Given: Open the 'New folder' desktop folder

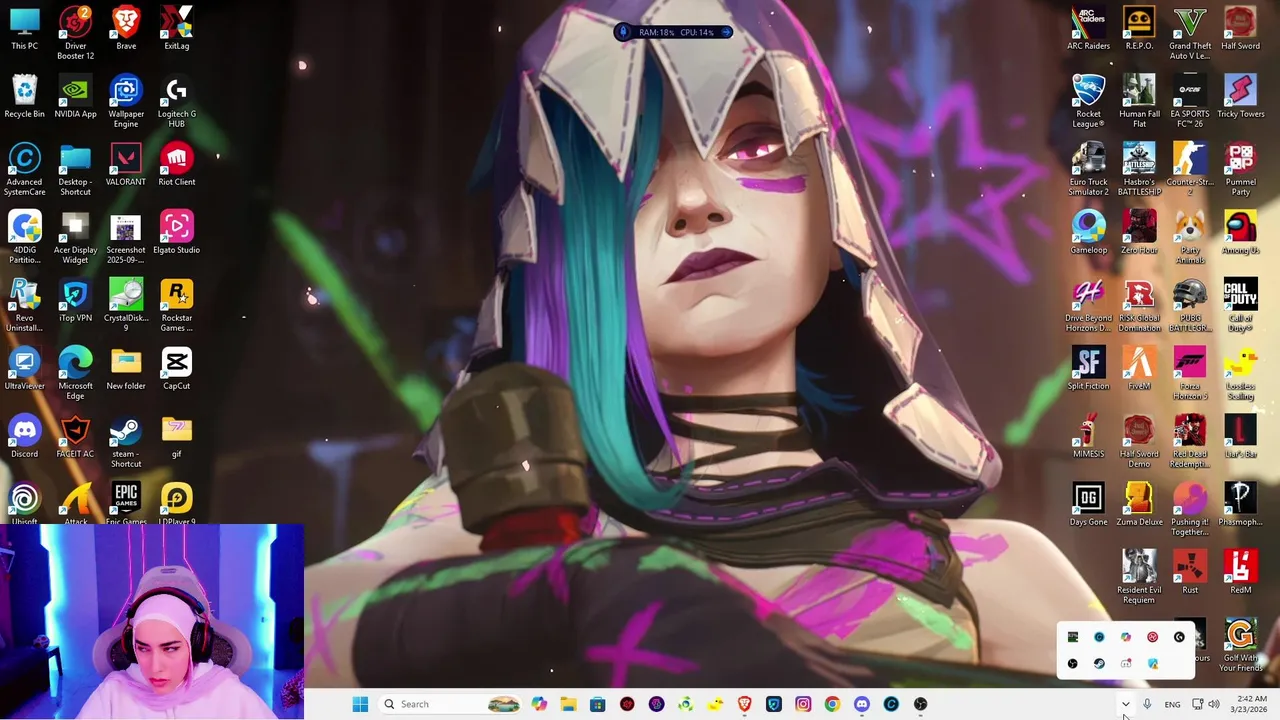Looking at the screenshot, I should [126, 369].
